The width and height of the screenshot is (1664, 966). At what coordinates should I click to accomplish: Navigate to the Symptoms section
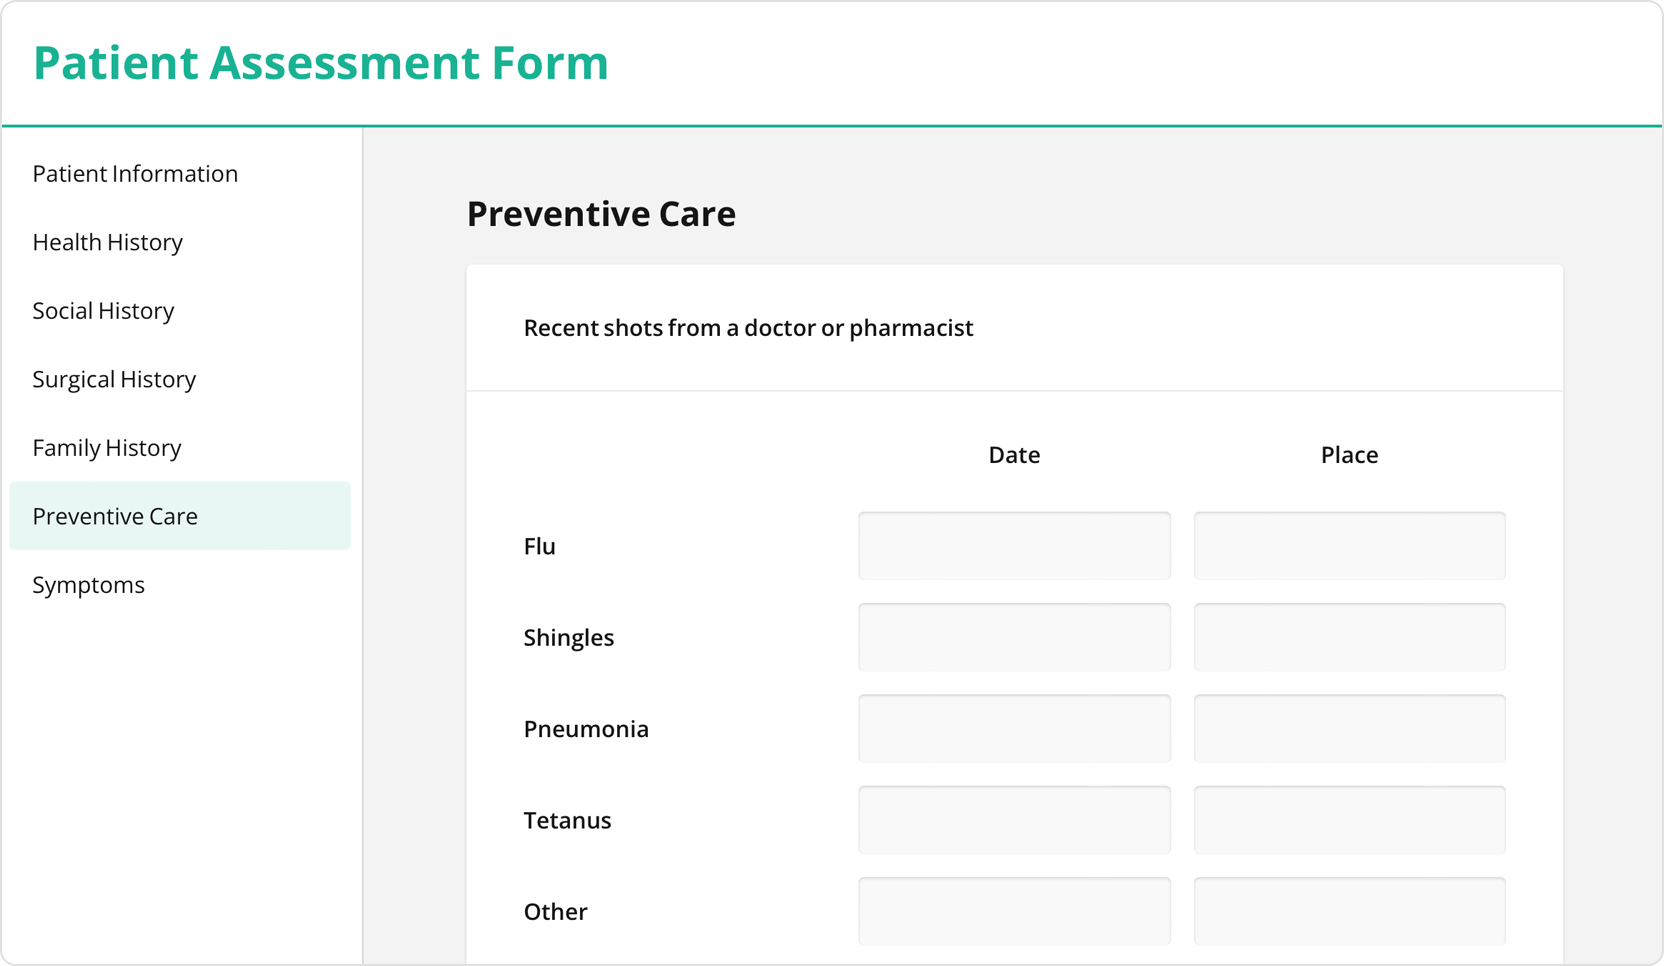click(x=88, y=584)
